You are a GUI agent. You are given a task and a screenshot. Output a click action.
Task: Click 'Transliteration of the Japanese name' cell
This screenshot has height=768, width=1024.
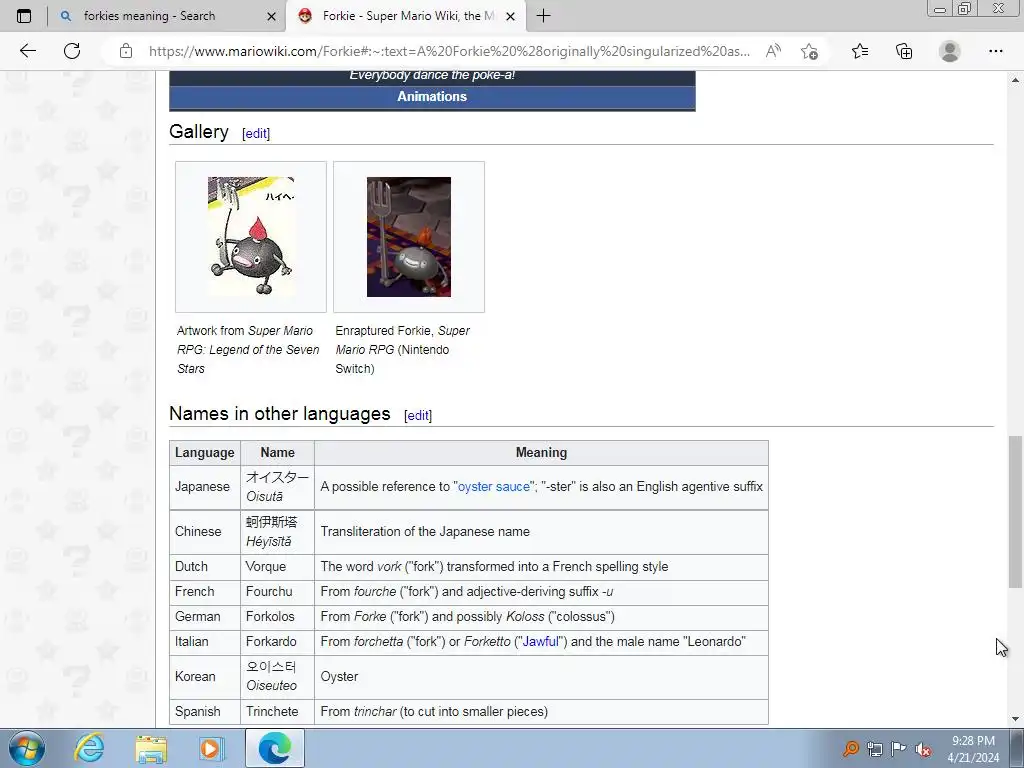coord(541,532)
